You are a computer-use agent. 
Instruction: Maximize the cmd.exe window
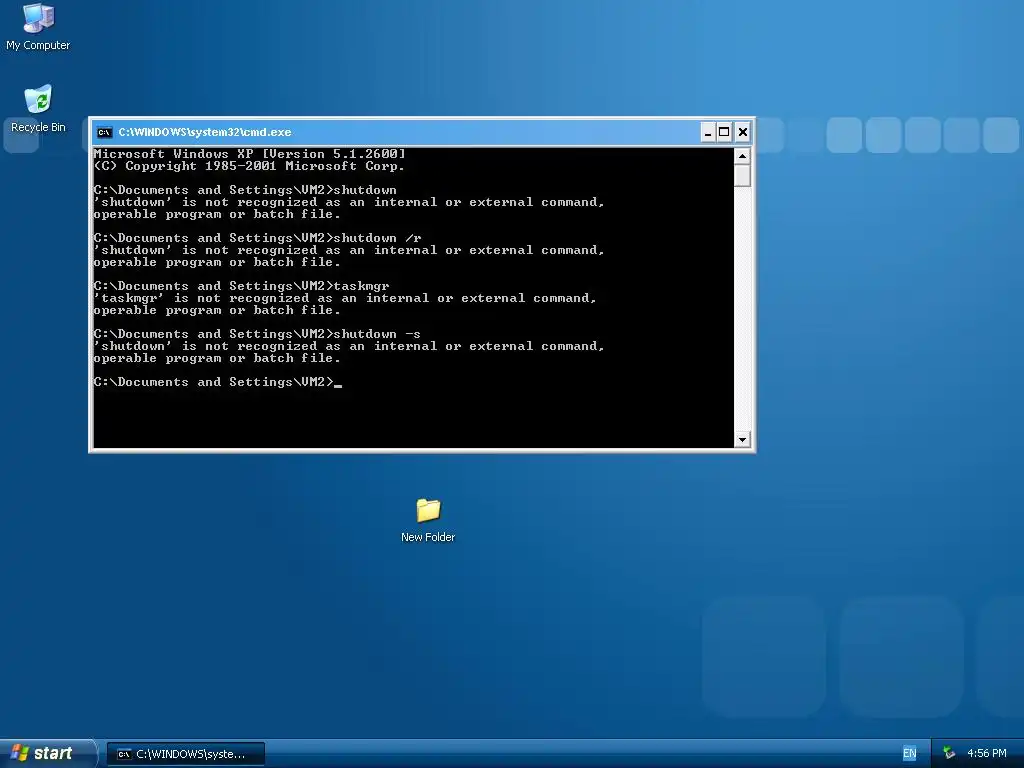pyautogui.click(x=724, y=133)
